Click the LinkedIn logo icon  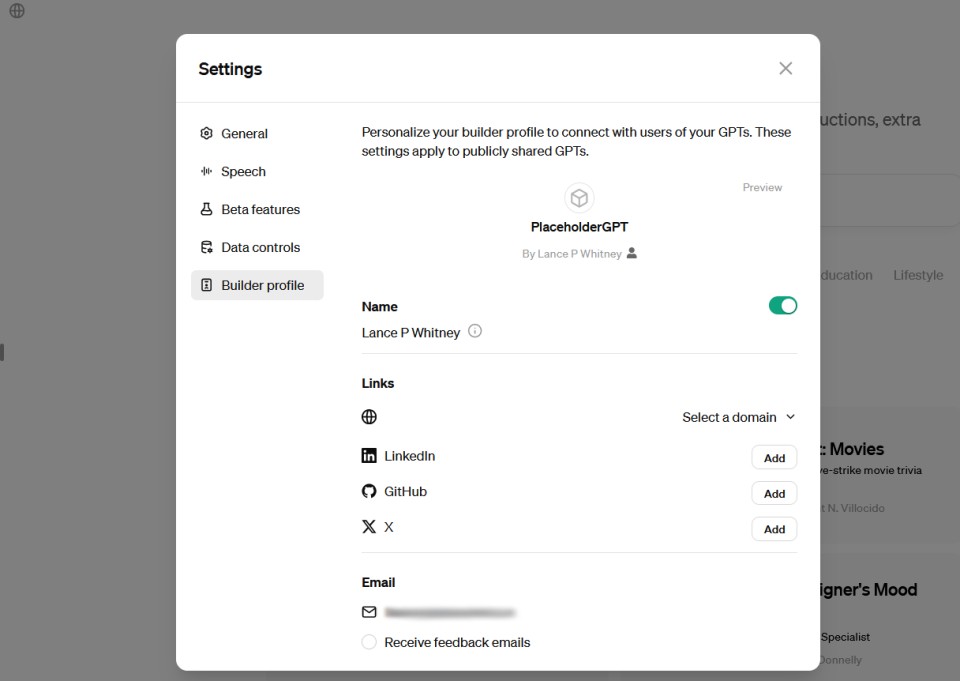point(369,456)
